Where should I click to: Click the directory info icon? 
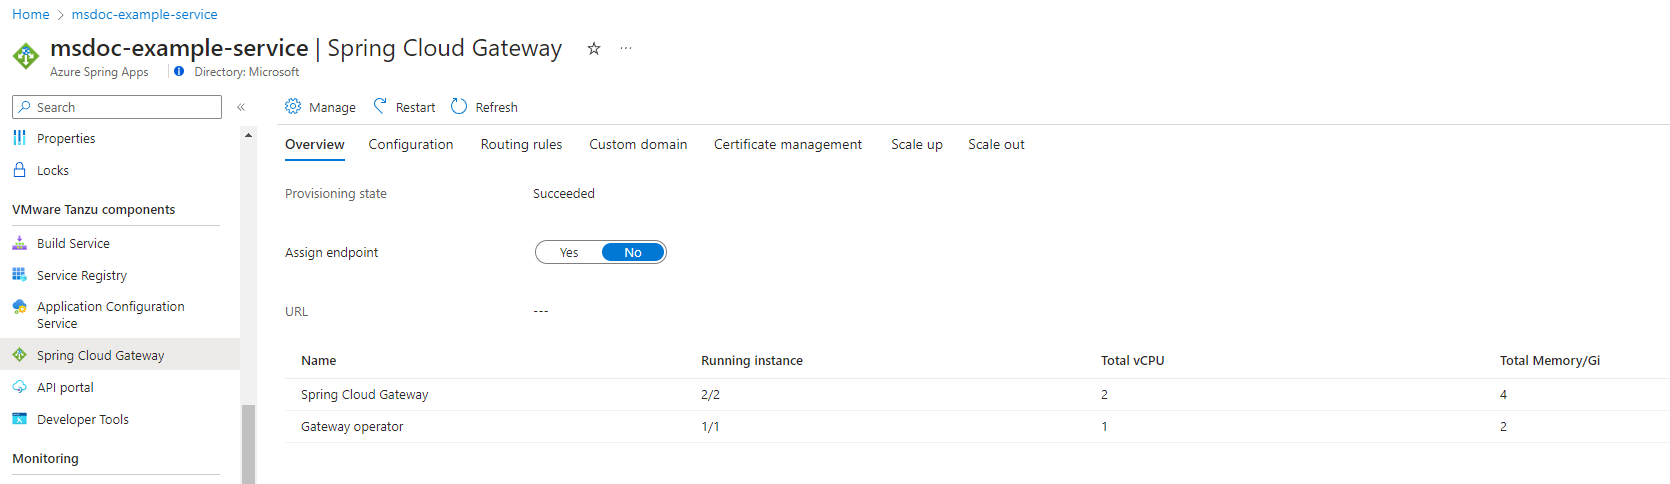(179, 72)
